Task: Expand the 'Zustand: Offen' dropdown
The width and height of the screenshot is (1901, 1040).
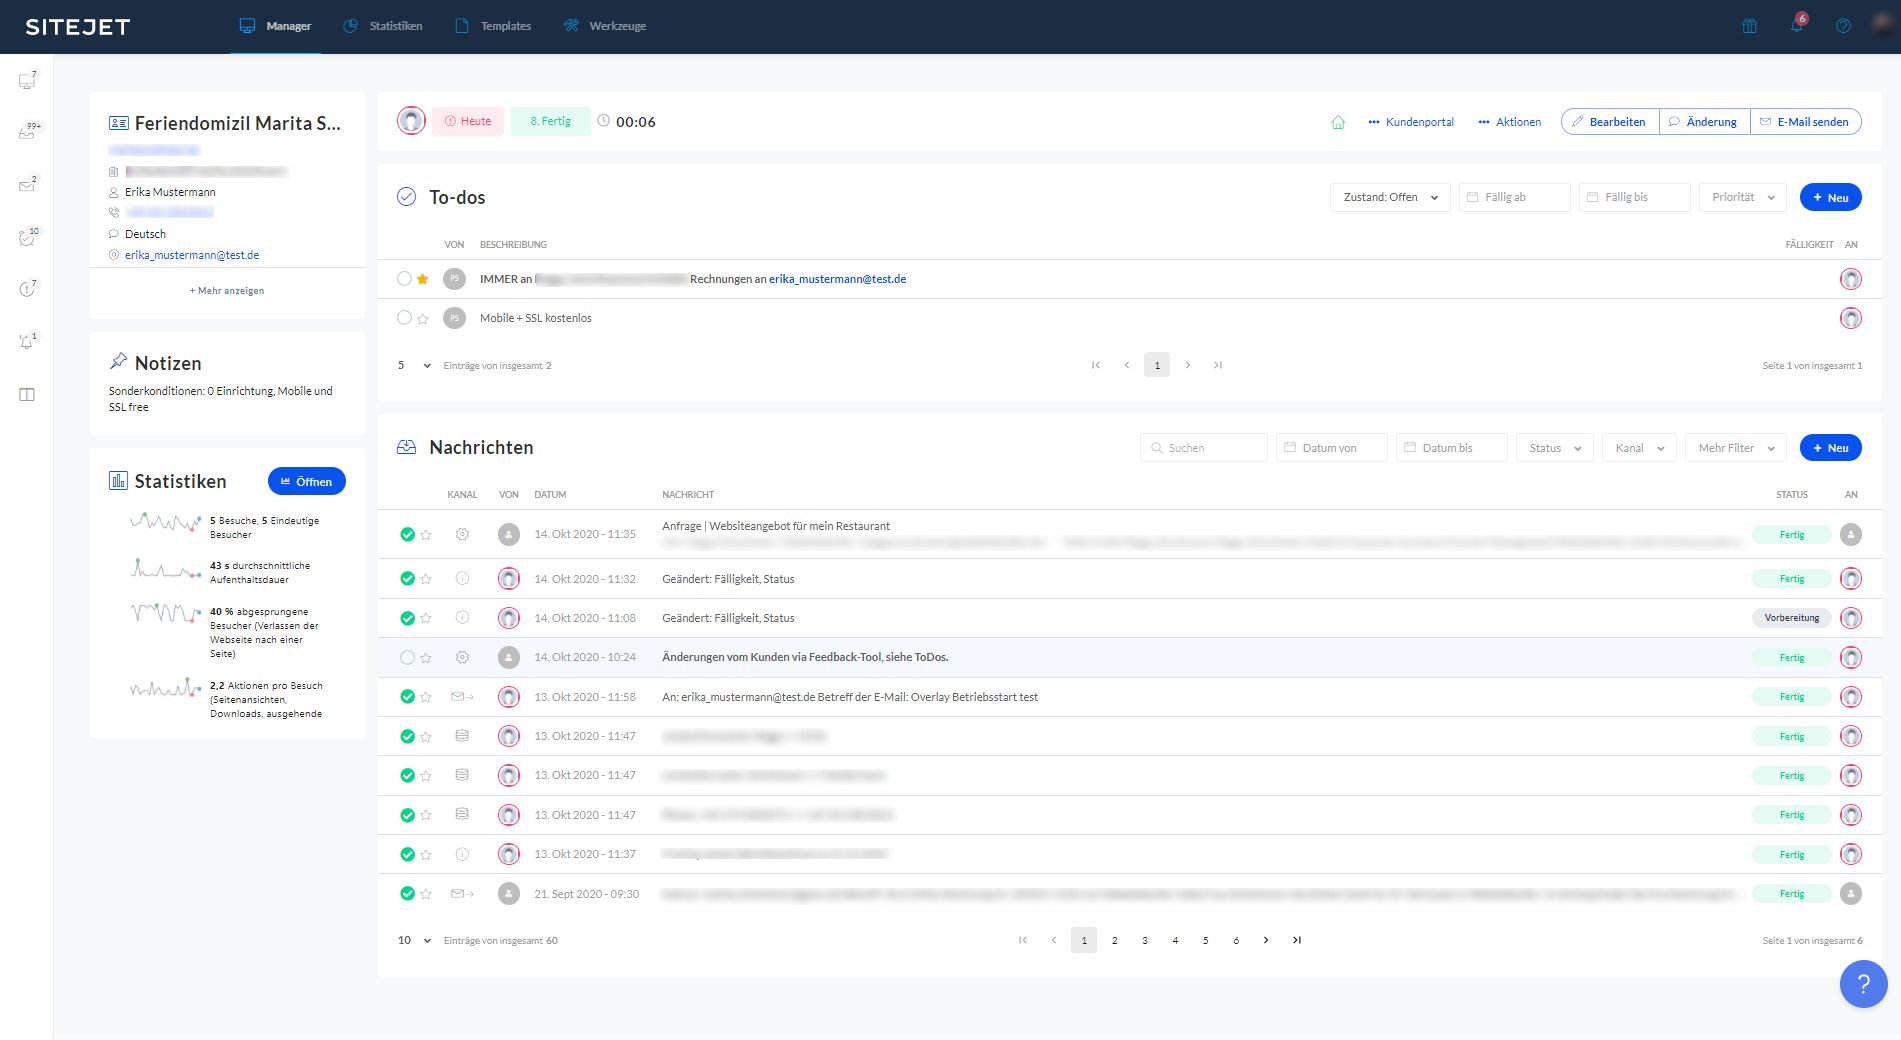Action: click(x=1389, y=197)
